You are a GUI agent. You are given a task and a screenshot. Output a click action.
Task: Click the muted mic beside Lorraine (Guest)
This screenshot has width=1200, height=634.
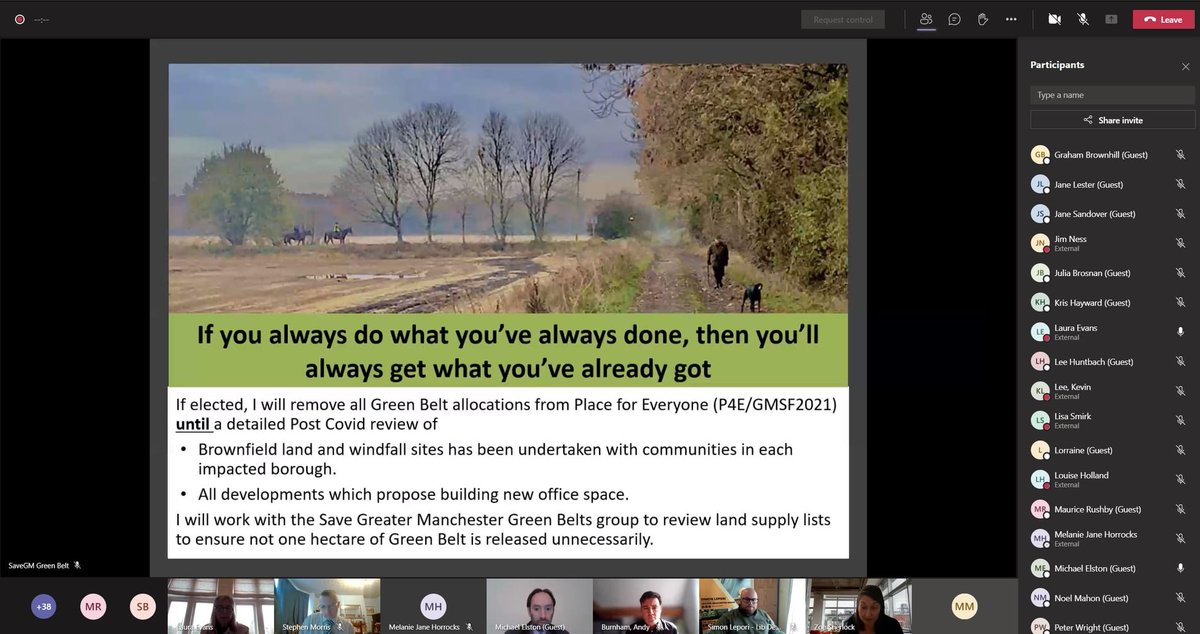(x=1180, y=450)
